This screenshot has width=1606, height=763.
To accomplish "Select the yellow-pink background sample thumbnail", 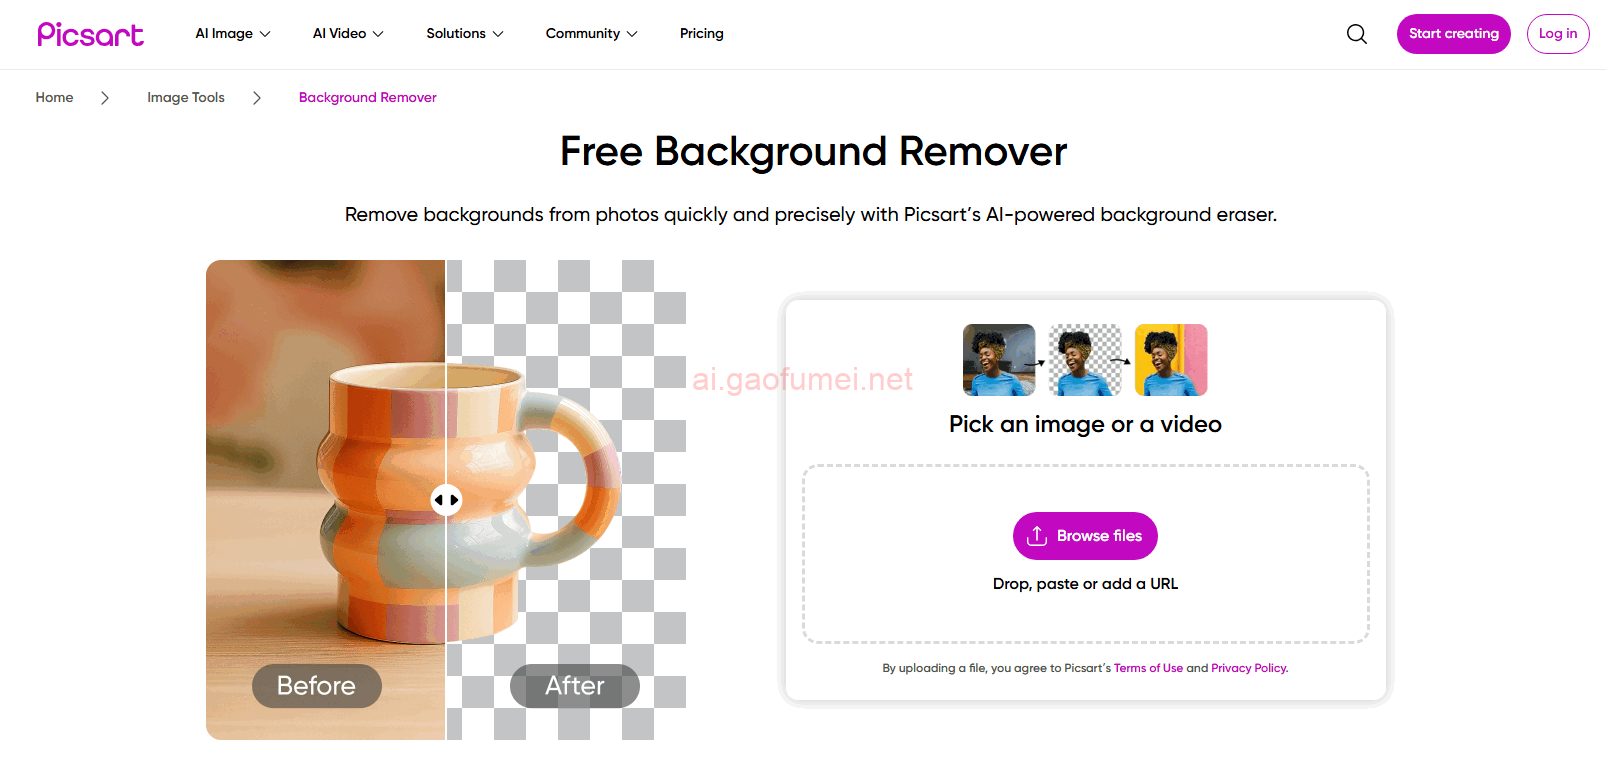I will pos(1171,360).
